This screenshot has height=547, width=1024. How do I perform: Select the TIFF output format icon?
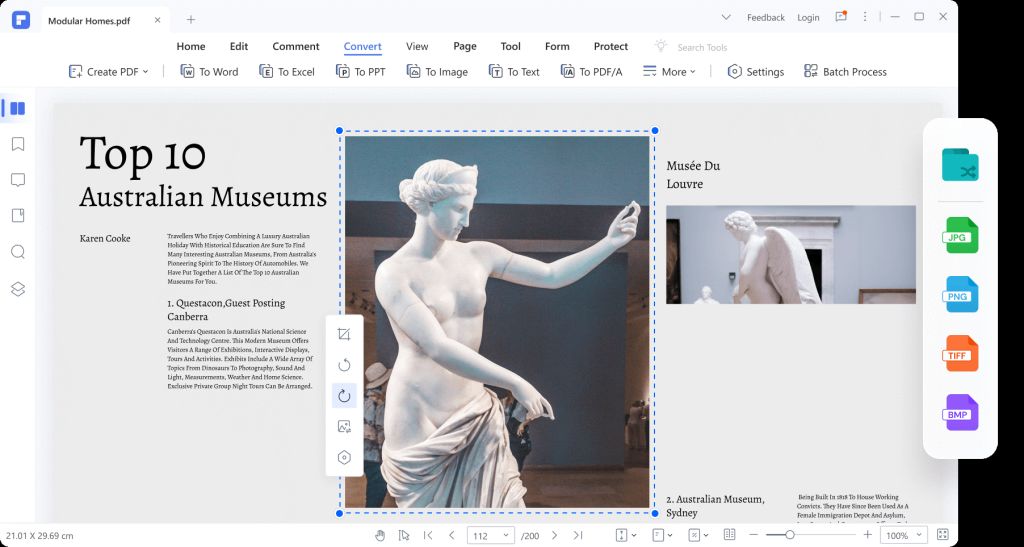tap(960, 354)
